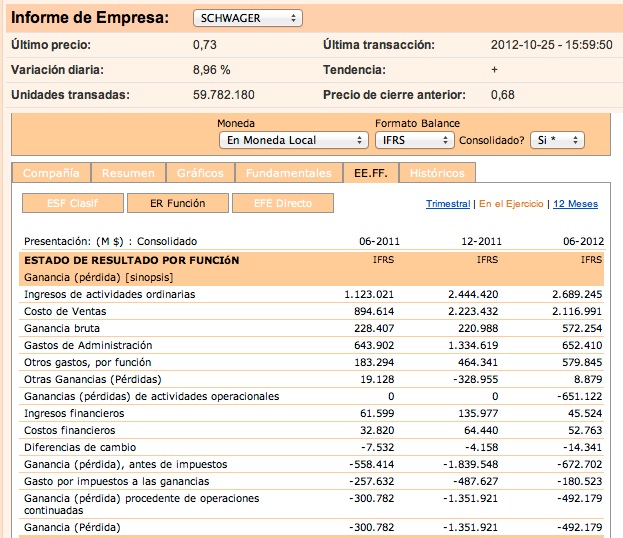Screen dimensions: 623x538
Task: Click the value 2.444.420
Action: pyautogui.click(x=473, y=294)
